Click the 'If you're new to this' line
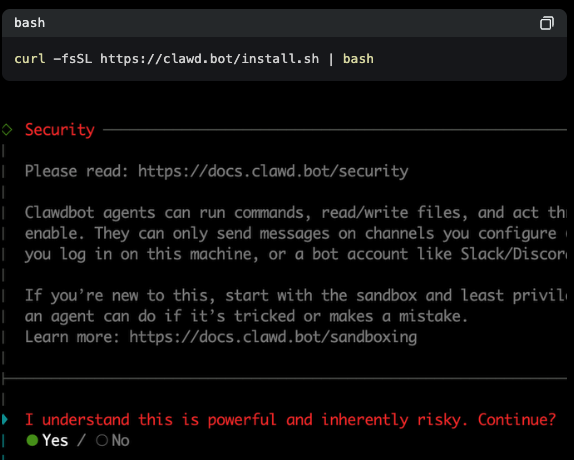The width and height of the screenshot is (574, 460). [296, 295]
